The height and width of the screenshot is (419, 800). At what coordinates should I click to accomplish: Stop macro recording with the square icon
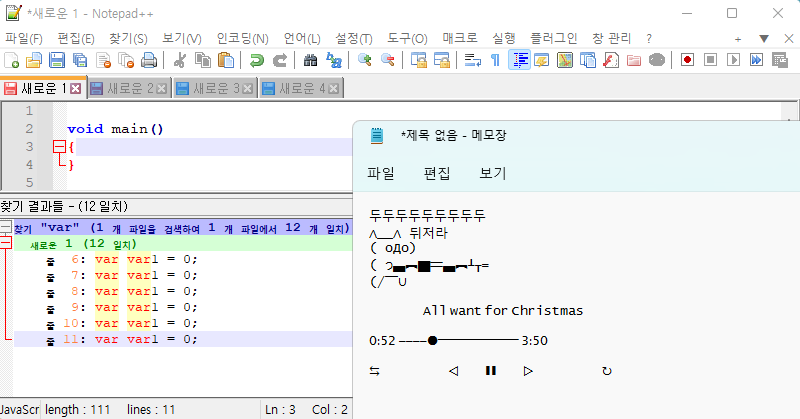tap(710, 60)
